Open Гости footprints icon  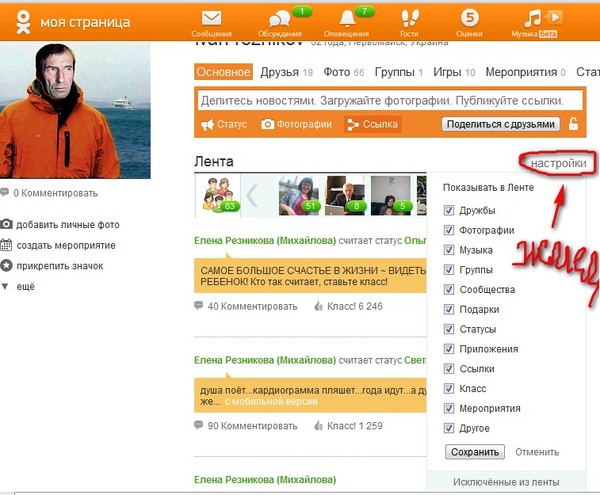(x=409, y=18)
